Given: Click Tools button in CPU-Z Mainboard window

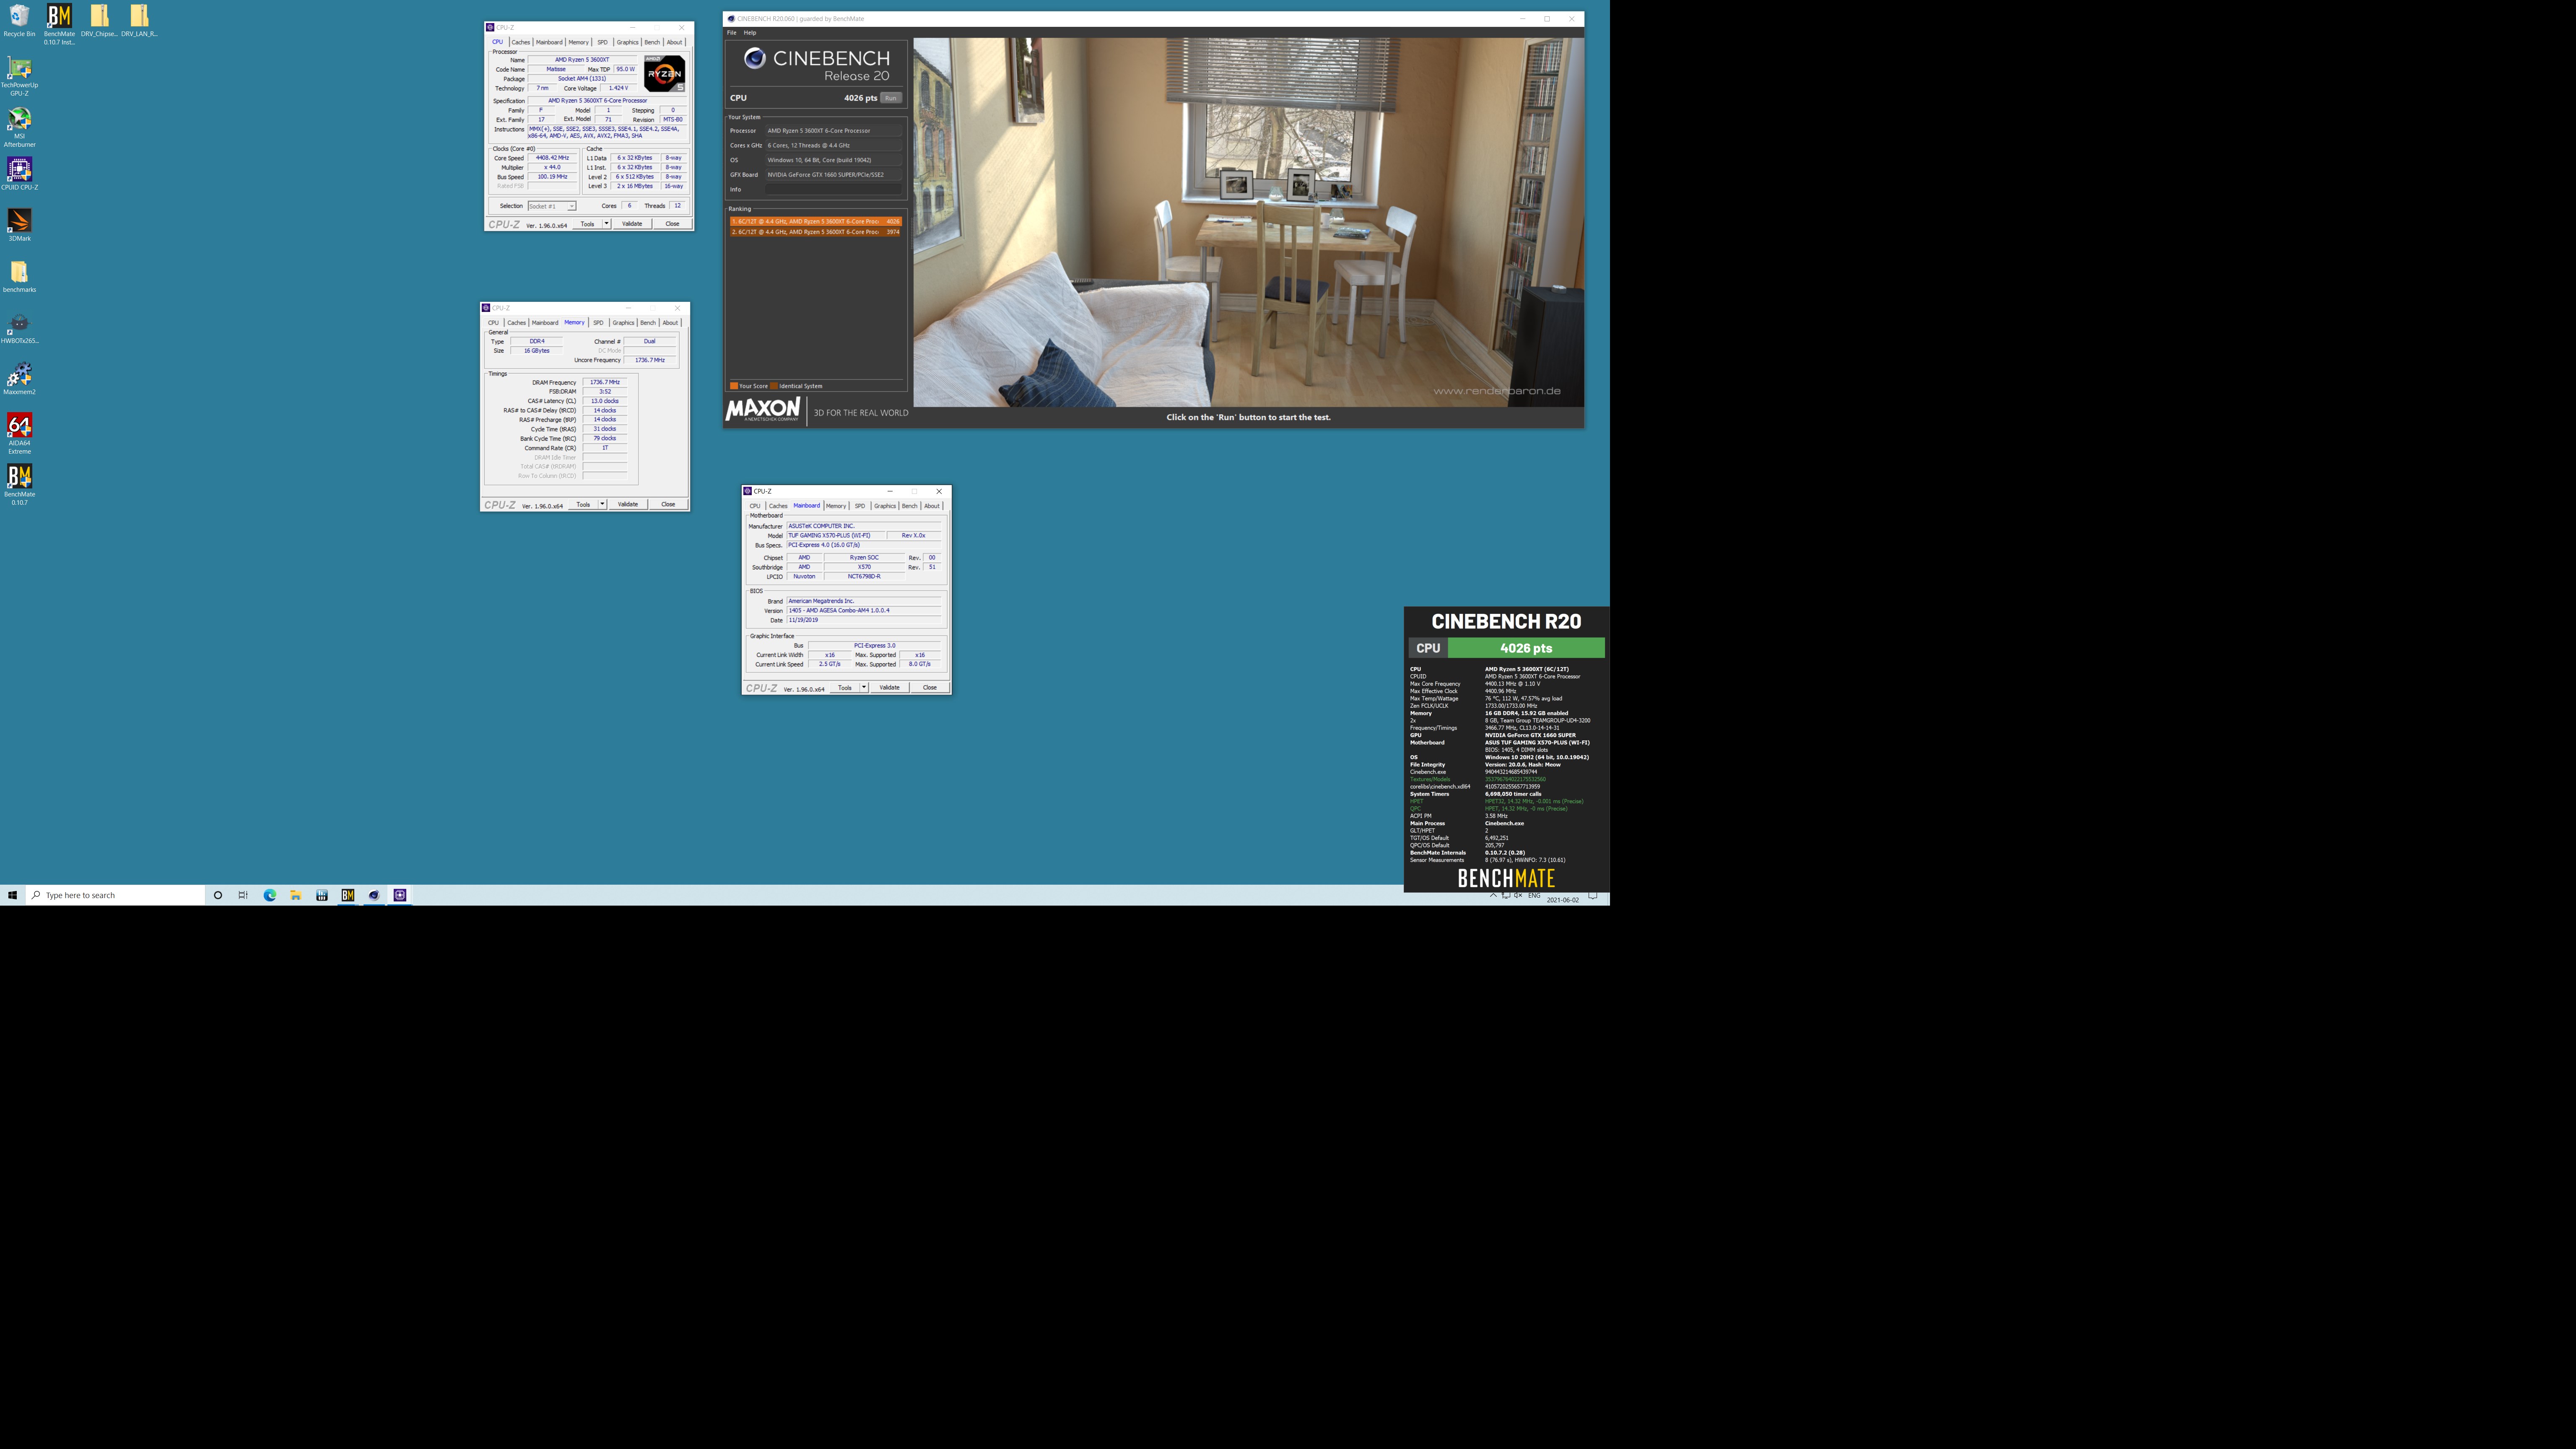Looking at the screenshot, I should point(845,687).
